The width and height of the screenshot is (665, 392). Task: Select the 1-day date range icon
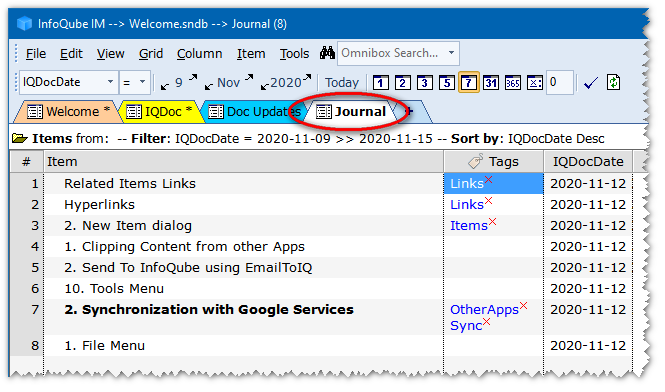click(x=380, y=83)
